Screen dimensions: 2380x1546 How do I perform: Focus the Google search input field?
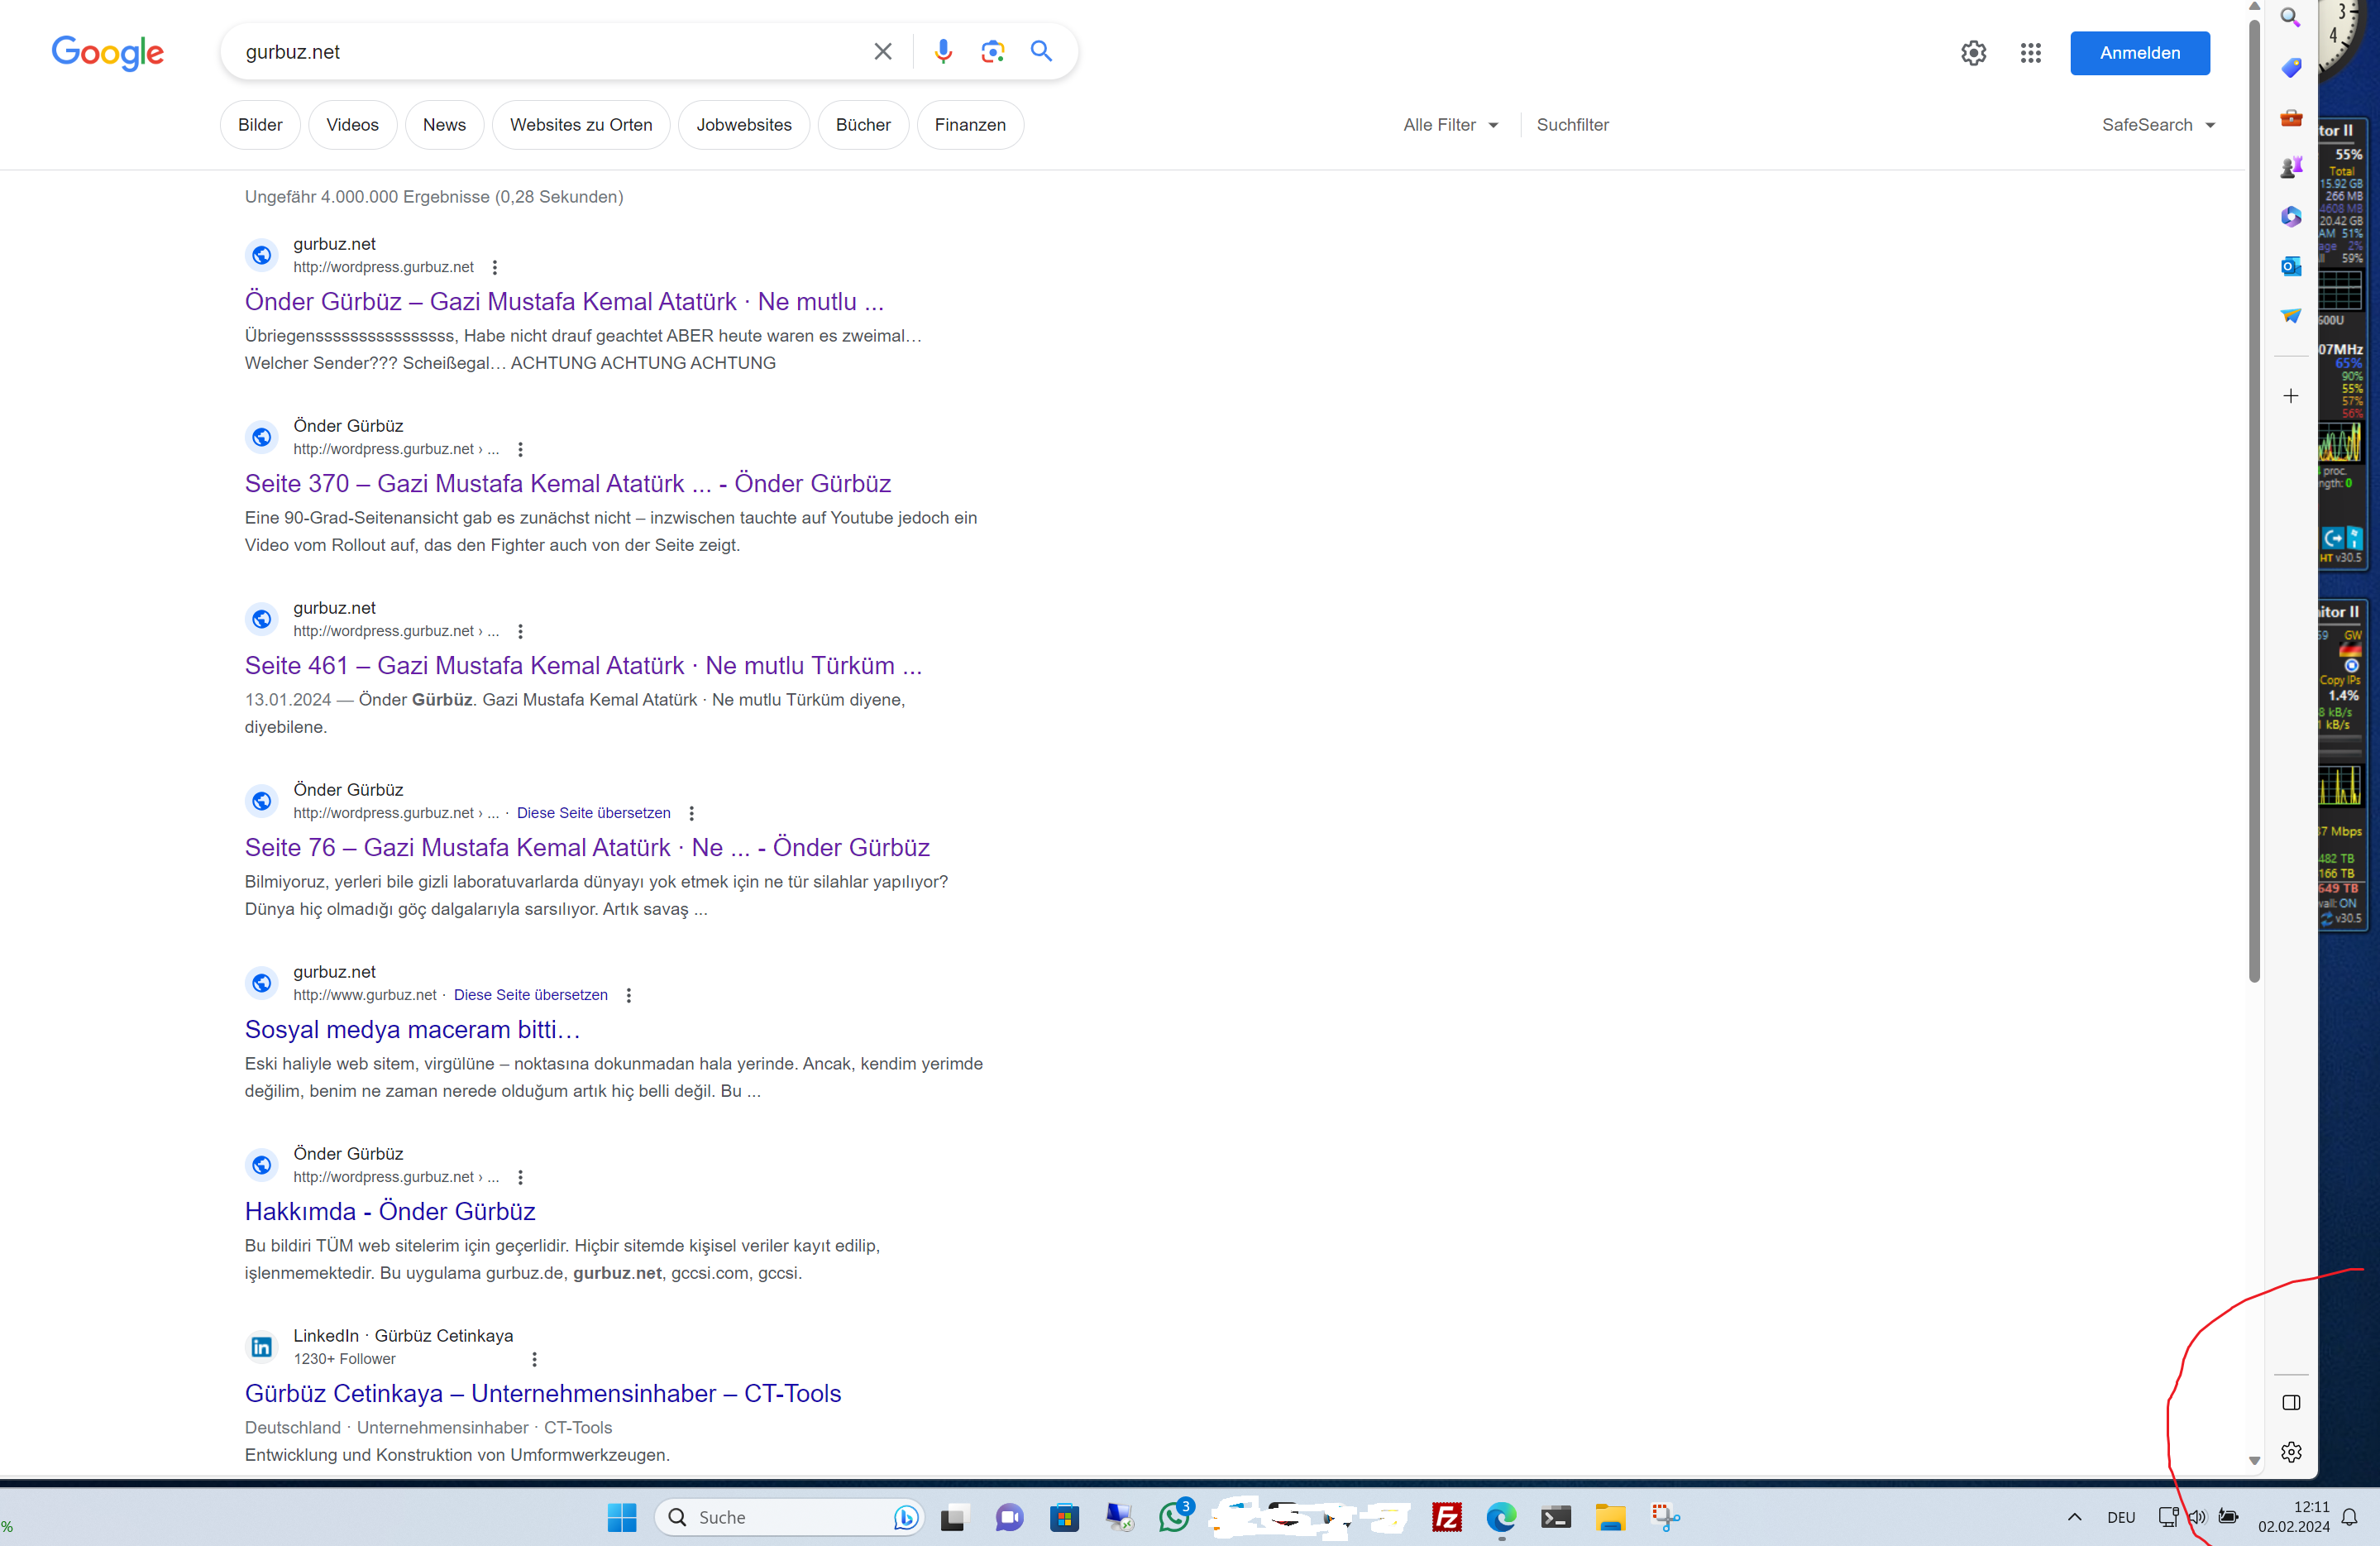(550, 52)
